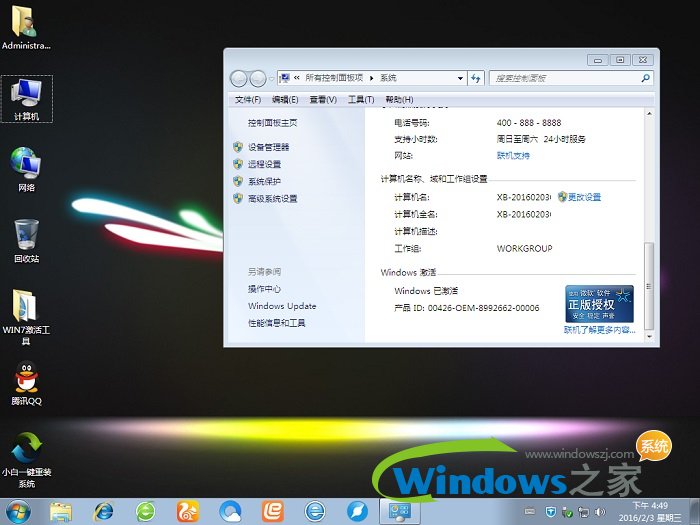Open the 网络 desktop icon

point(26,170)
